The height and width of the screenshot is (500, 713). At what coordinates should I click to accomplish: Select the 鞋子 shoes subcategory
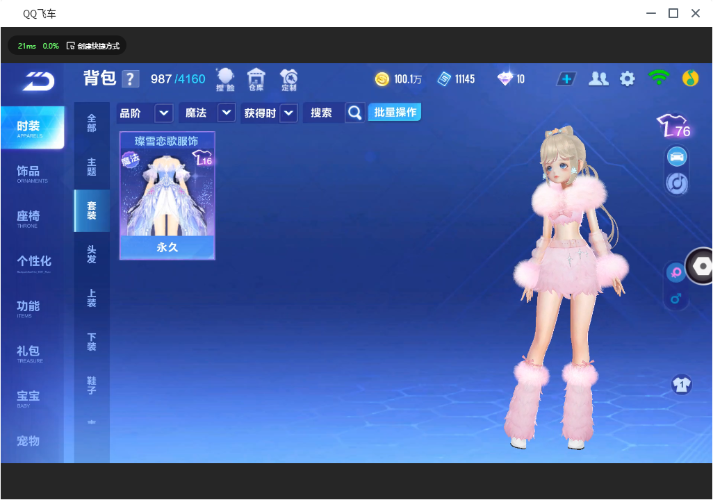(x=92, y=385)
